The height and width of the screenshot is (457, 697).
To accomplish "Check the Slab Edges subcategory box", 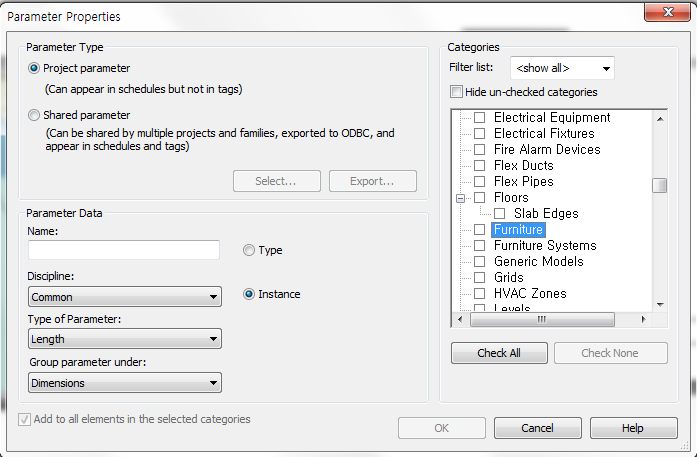I will 500,214.
